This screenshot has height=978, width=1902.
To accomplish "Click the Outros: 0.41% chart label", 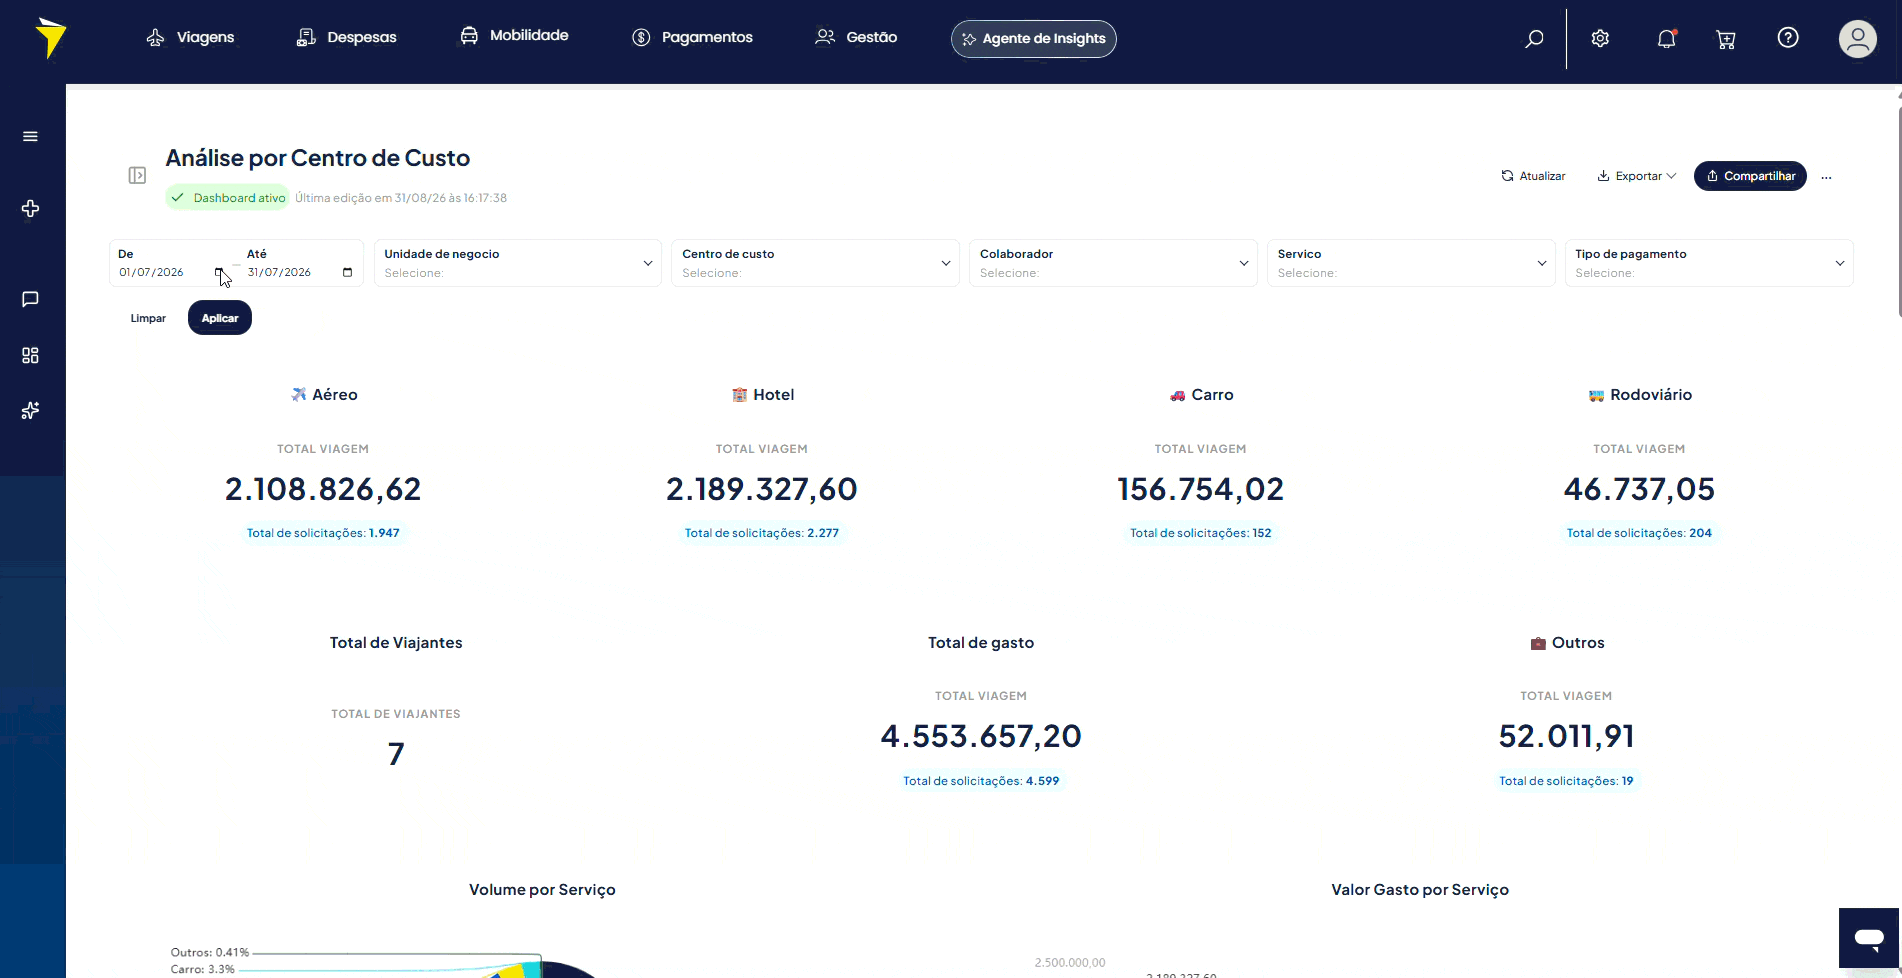I will pyautogui.click(x=210, y=952).
